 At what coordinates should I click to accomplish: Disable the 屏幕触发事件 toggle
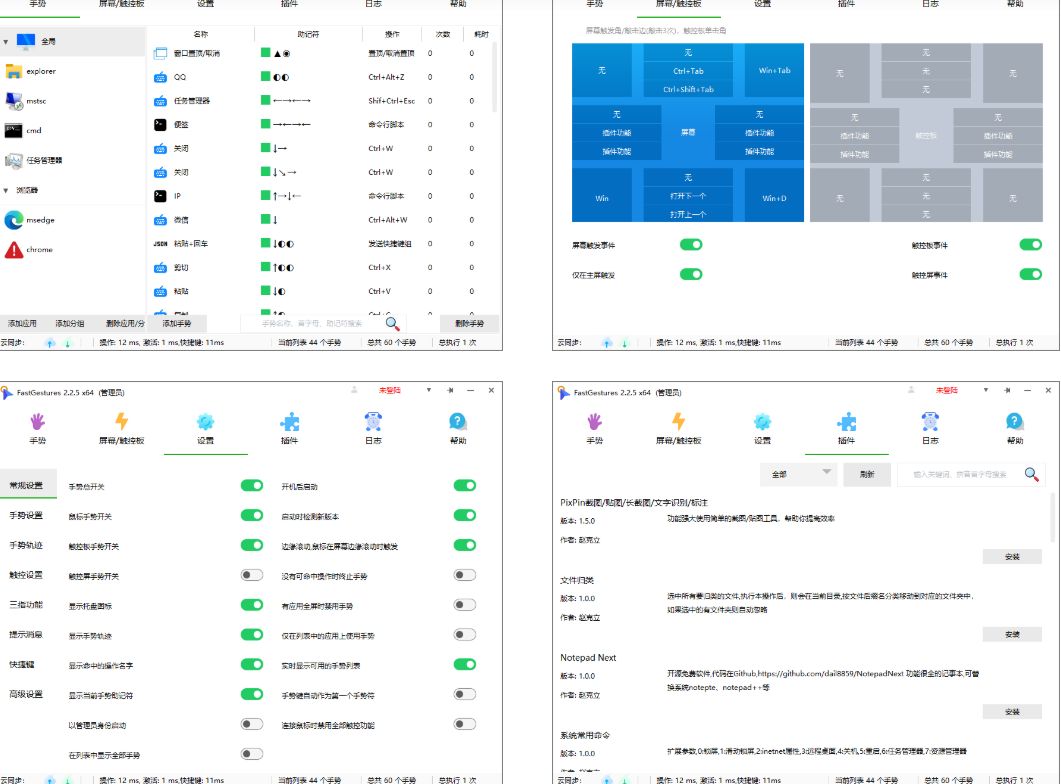[690, 244]
